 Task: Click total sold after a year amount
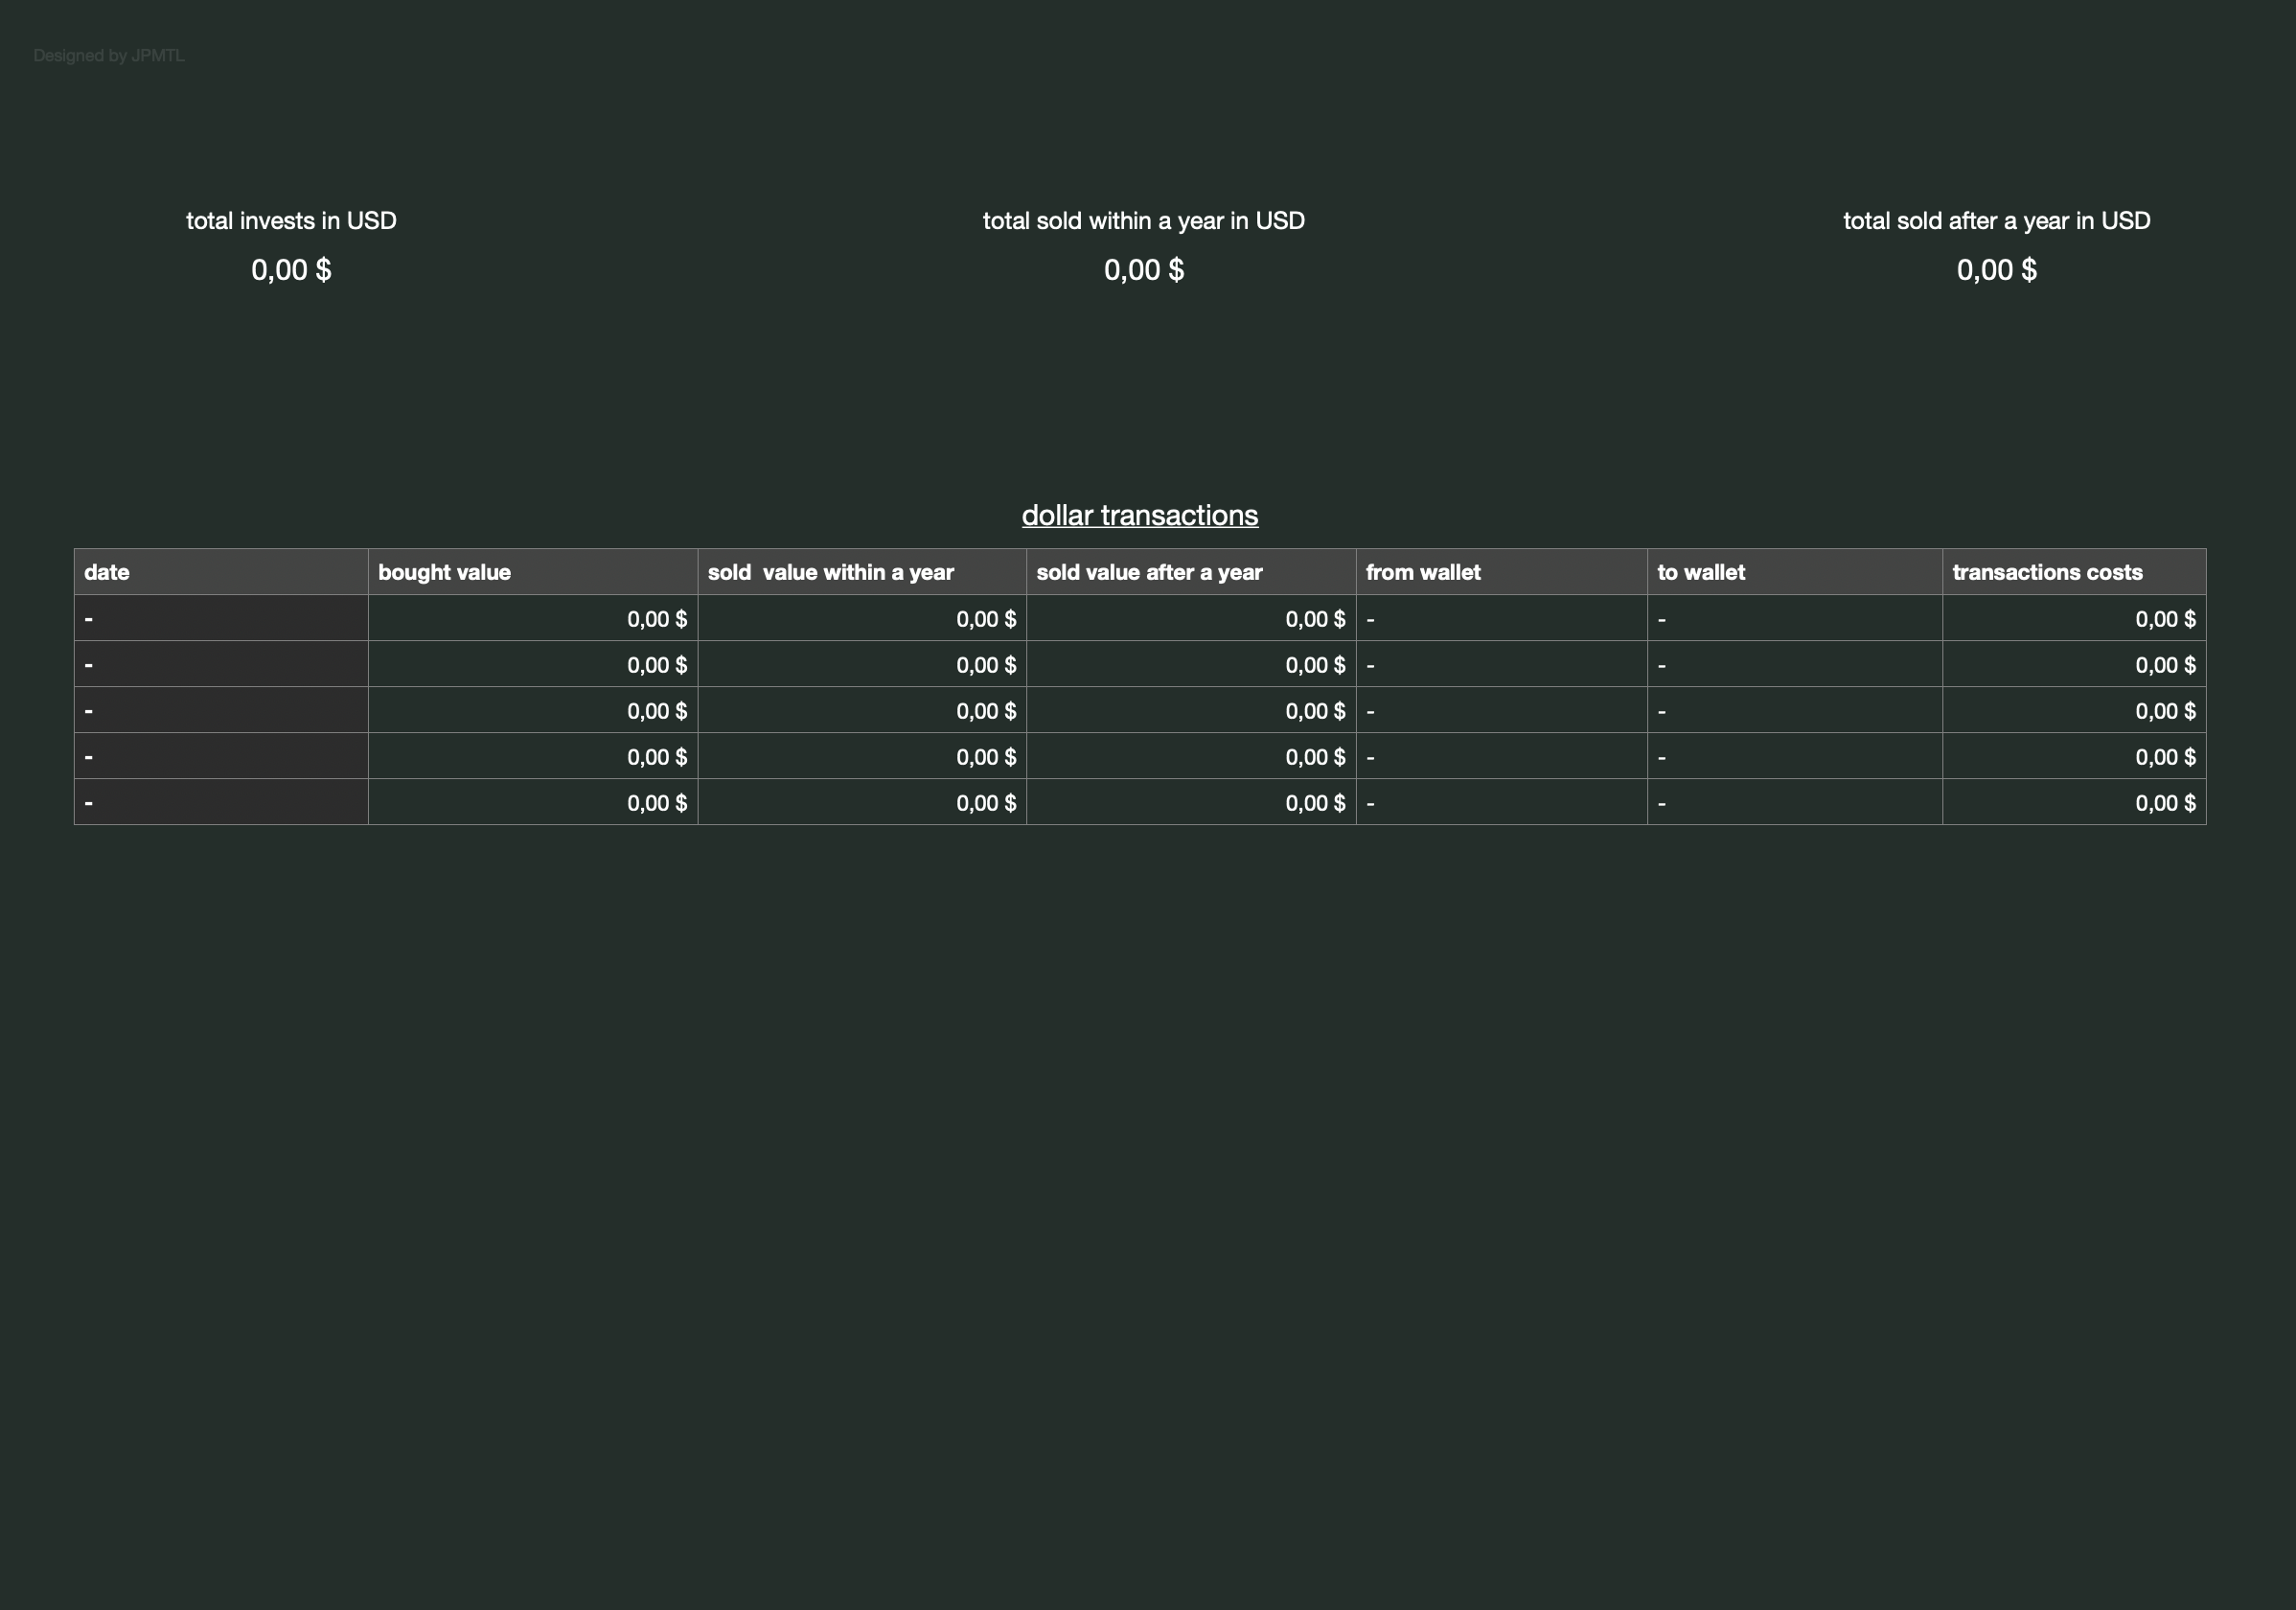pos(1997,270)
